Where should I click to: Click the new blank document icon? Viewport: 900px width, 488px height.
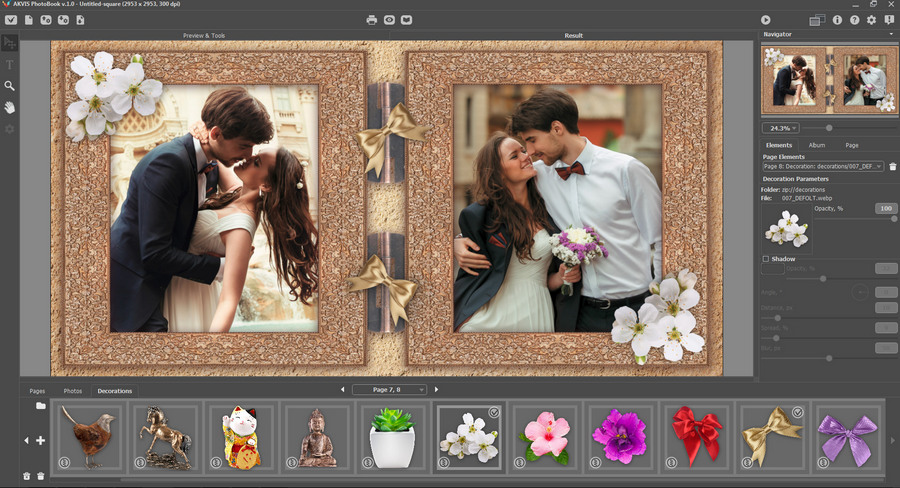pyautogui.click(x=29, y=20)
